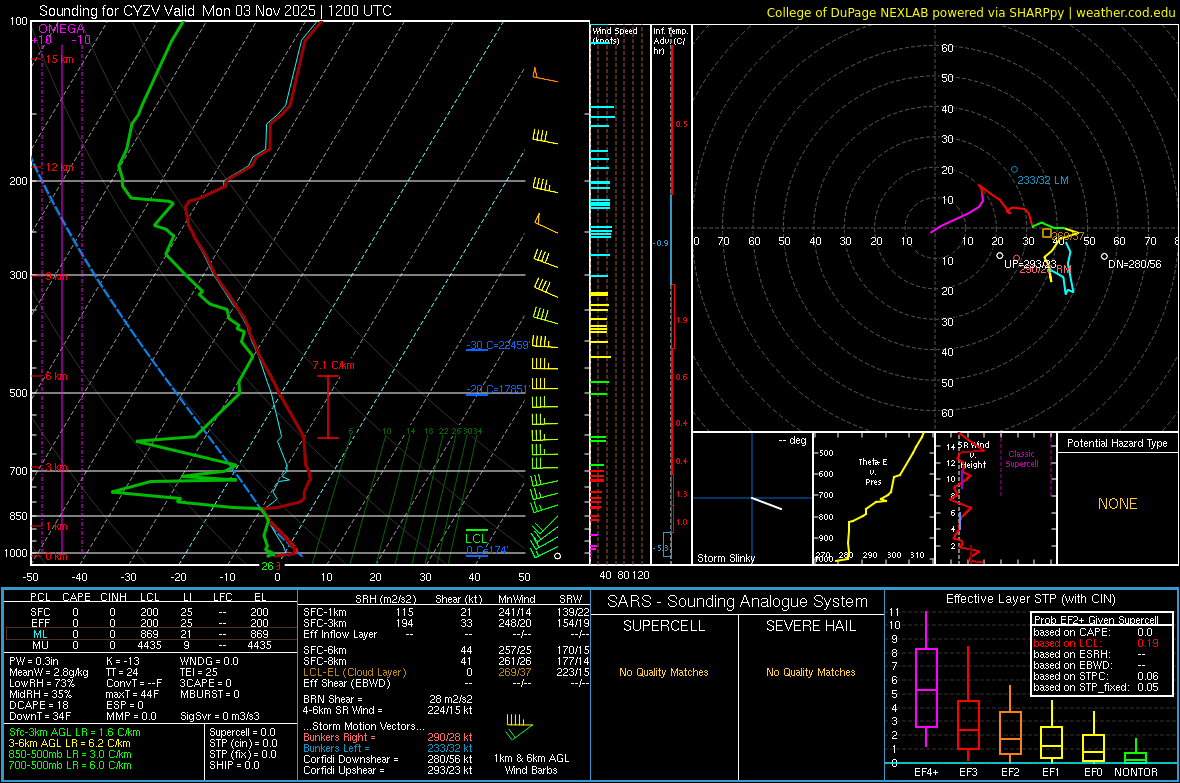Click 'Sfc-3km AGL LR = 1.6 C/km'

click(75, 732)
